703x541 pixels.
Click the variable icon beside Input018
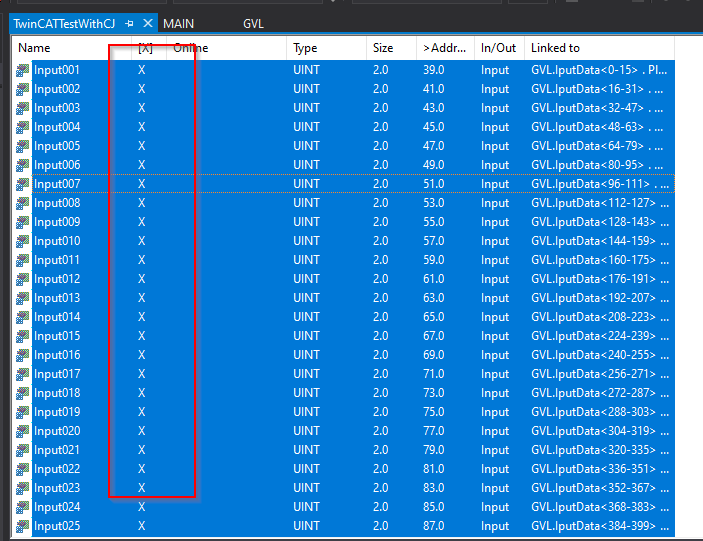tap(22, 393)
